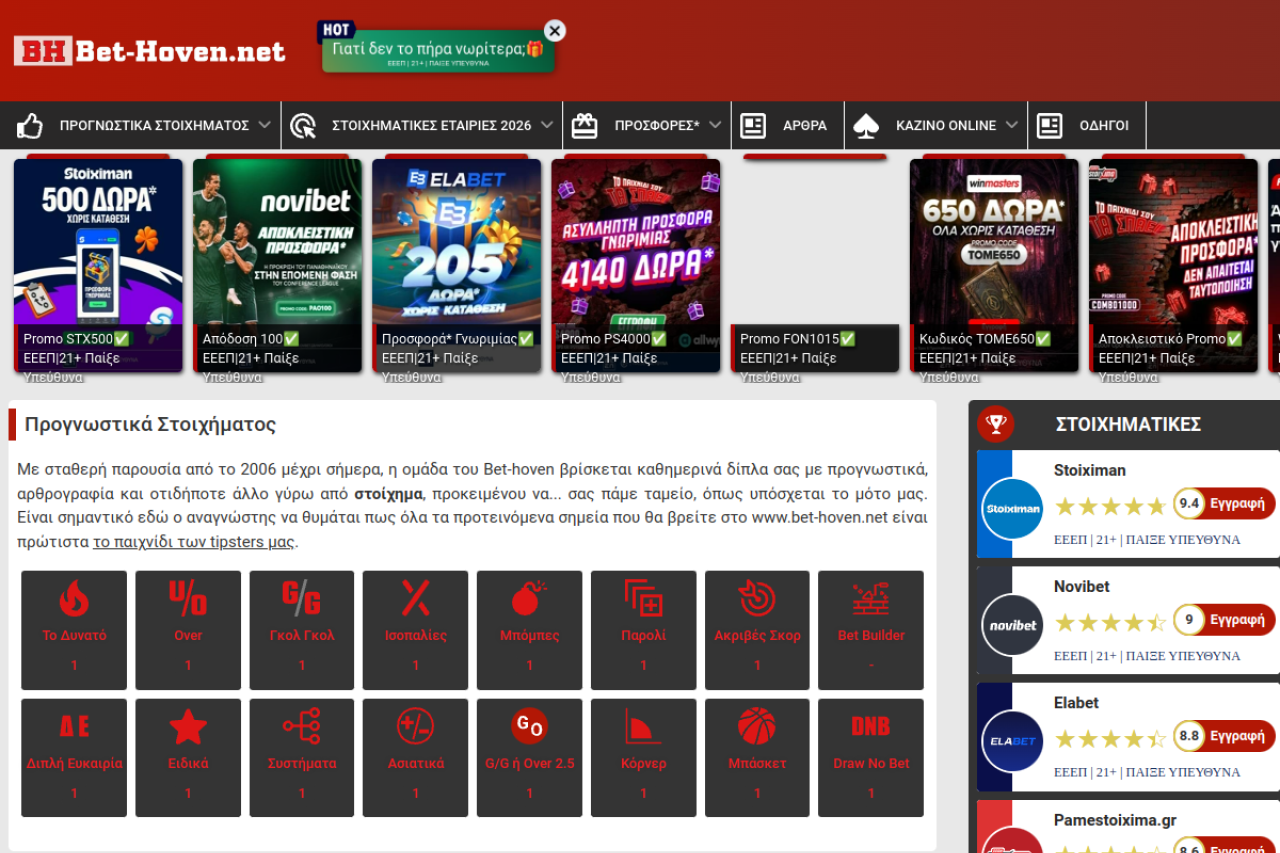
Task: Open the Το Δυνατό flame tile
Action: [x=74, y=630]
